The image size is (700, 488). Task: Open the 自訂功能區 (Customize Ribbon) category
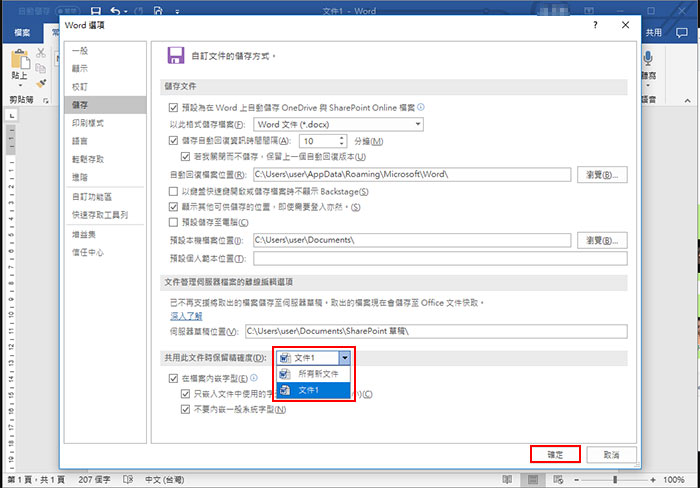105,197
